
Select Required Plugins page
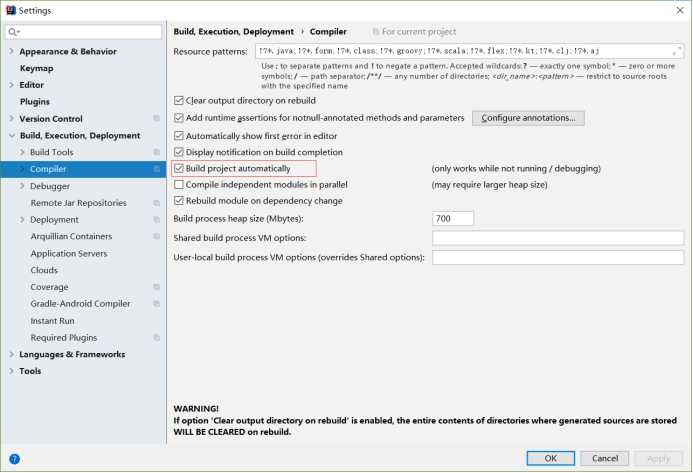coord(64,338)
